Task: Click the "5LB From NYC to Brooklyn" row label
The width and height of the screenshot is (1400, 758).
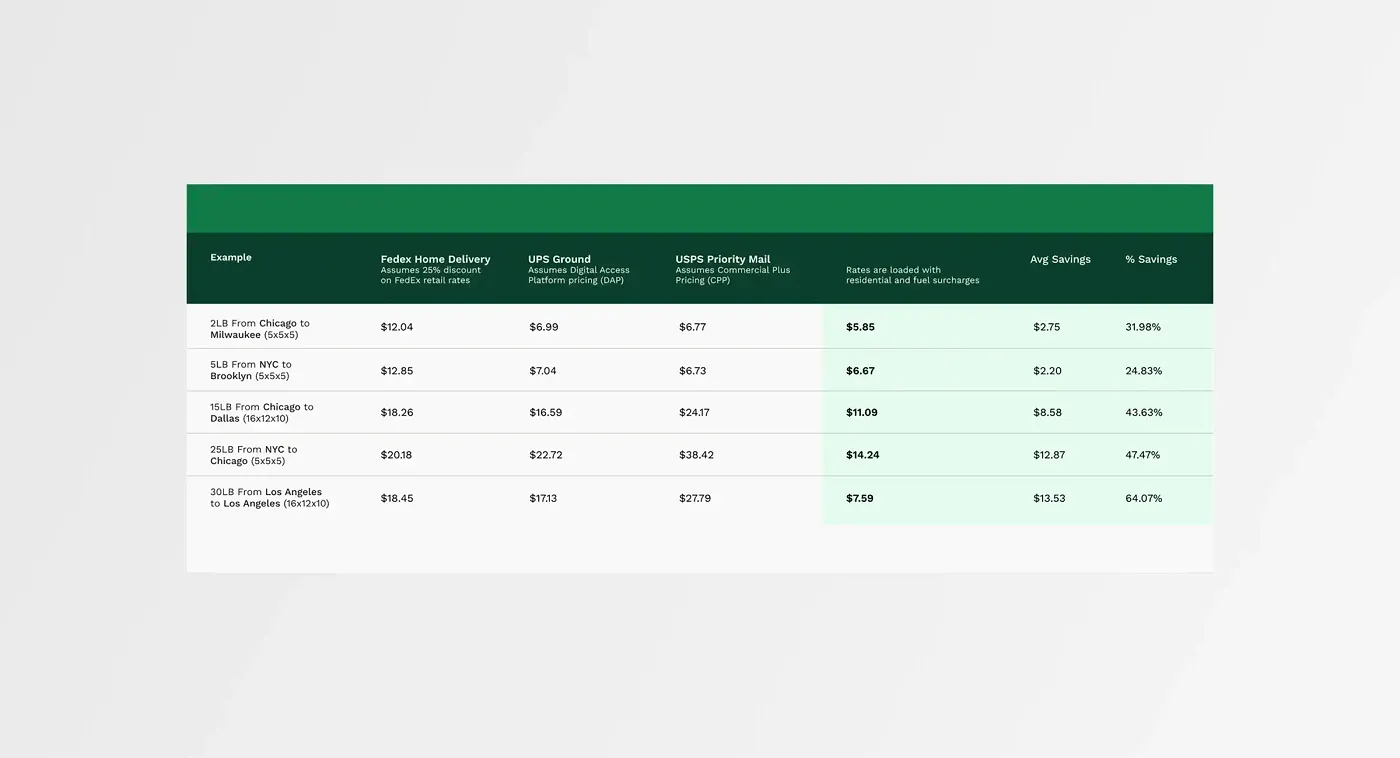Action: (x=251, y=370)
